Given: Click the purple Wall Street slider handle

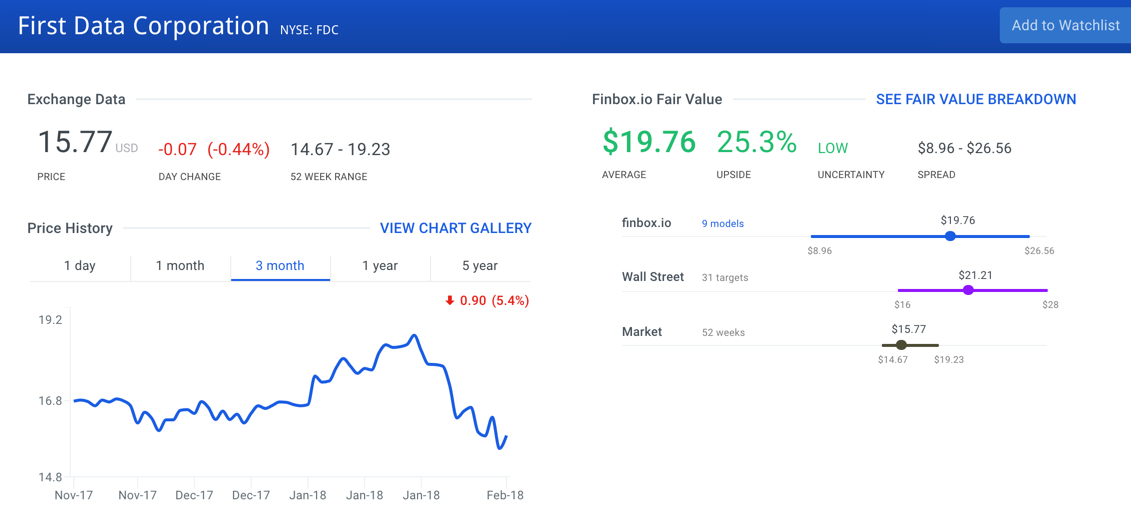Looking at the screenshot, I should 968,290.
